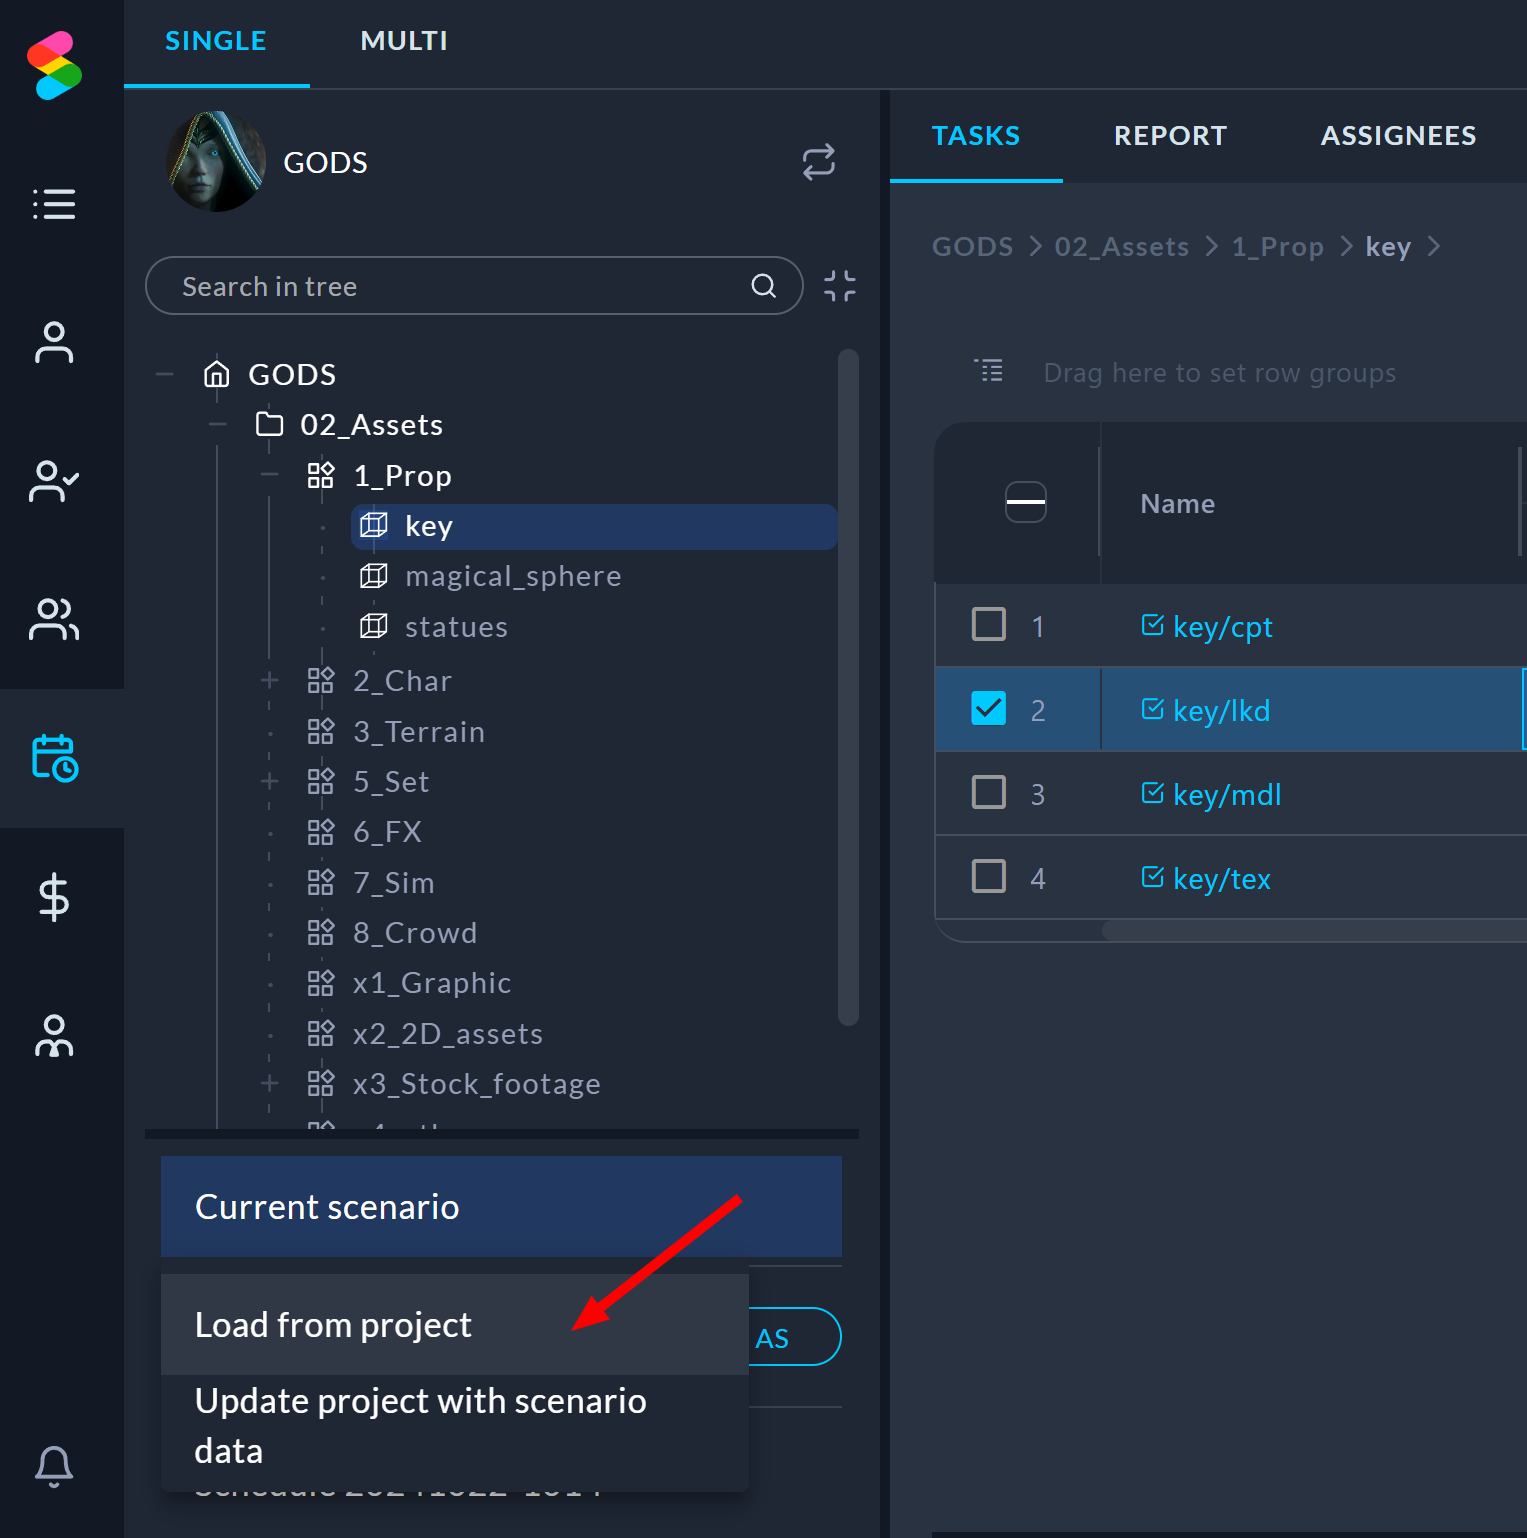Click the colorful app logo icon
Viewport: 1527px width, 1538px height.
click(54, 66)
